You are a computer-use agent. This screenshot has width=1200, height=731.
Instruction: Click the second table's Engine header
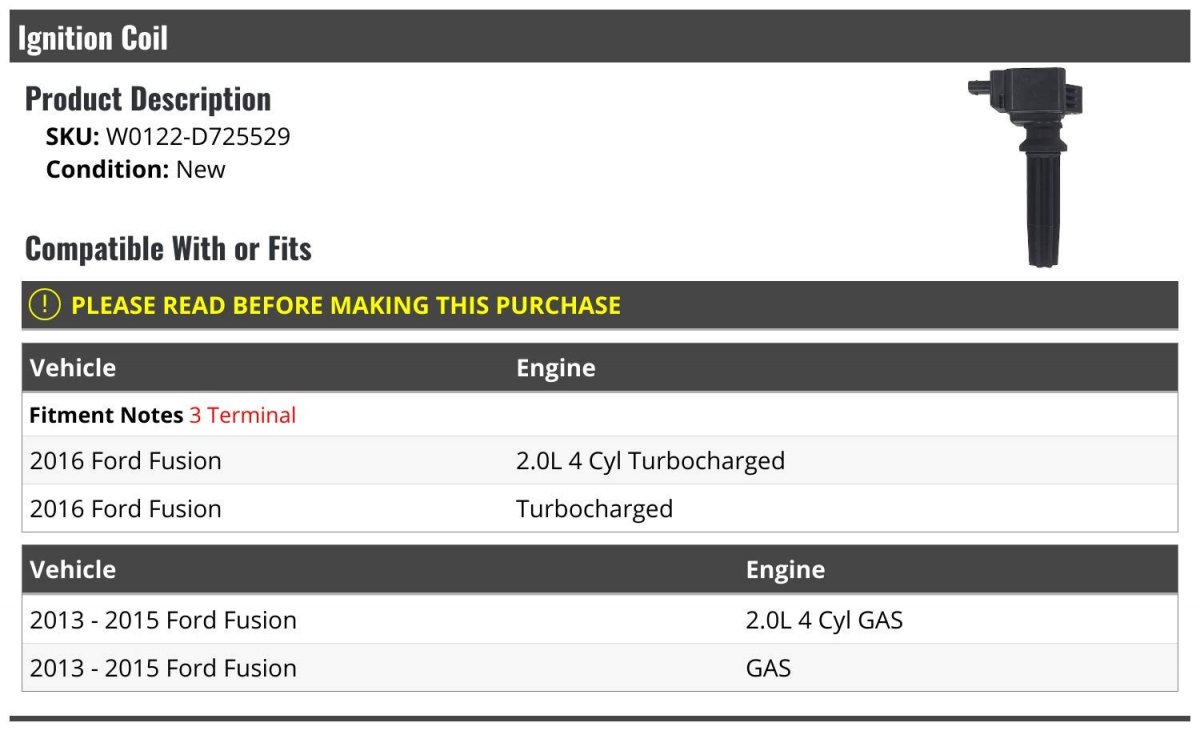pyautogui.click(x=786, y=570)
